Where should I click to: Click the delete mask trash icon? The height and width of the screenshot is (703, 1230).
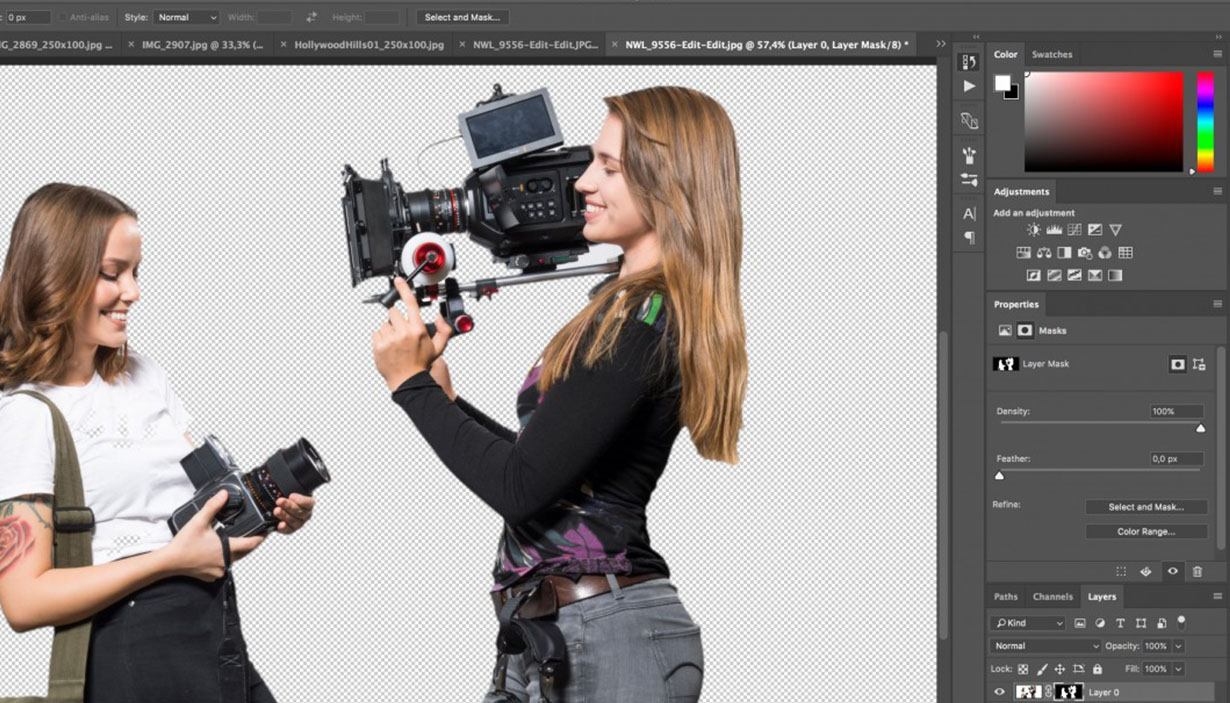pyautogui.click(x=1197, y=572)
